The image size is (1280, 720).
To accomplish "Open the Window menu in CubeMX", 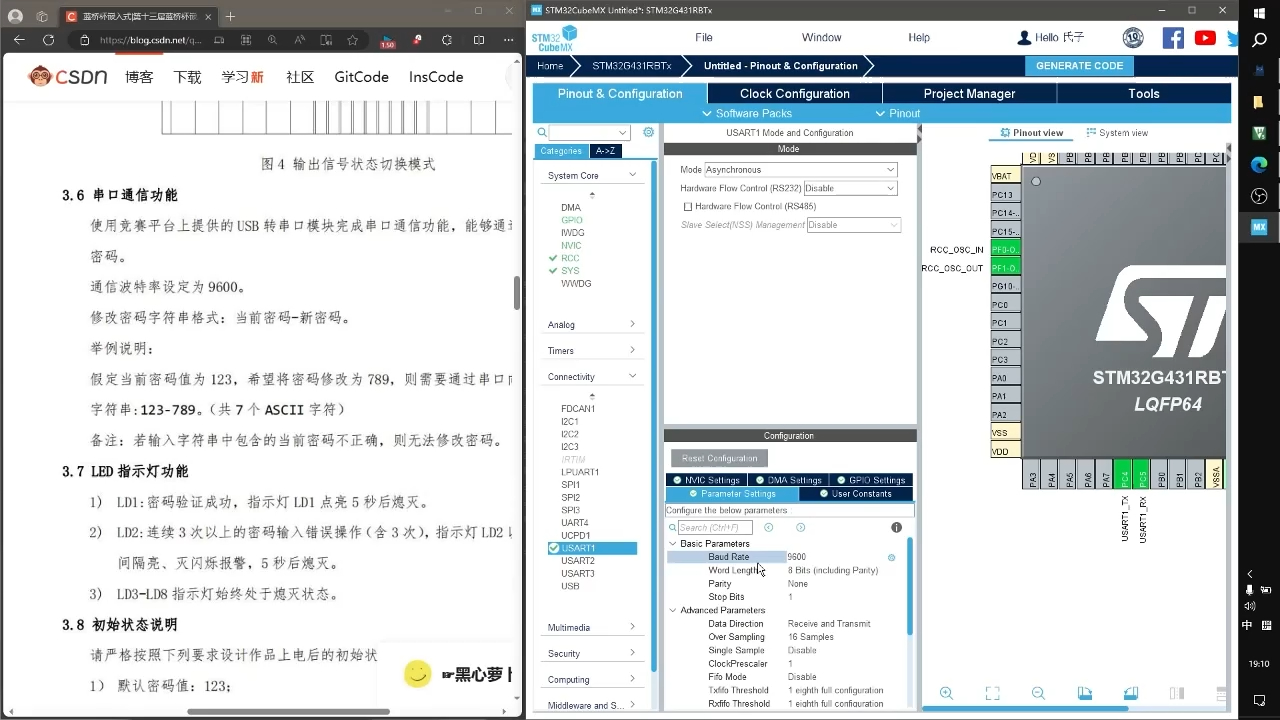I will tap(821, 38).
